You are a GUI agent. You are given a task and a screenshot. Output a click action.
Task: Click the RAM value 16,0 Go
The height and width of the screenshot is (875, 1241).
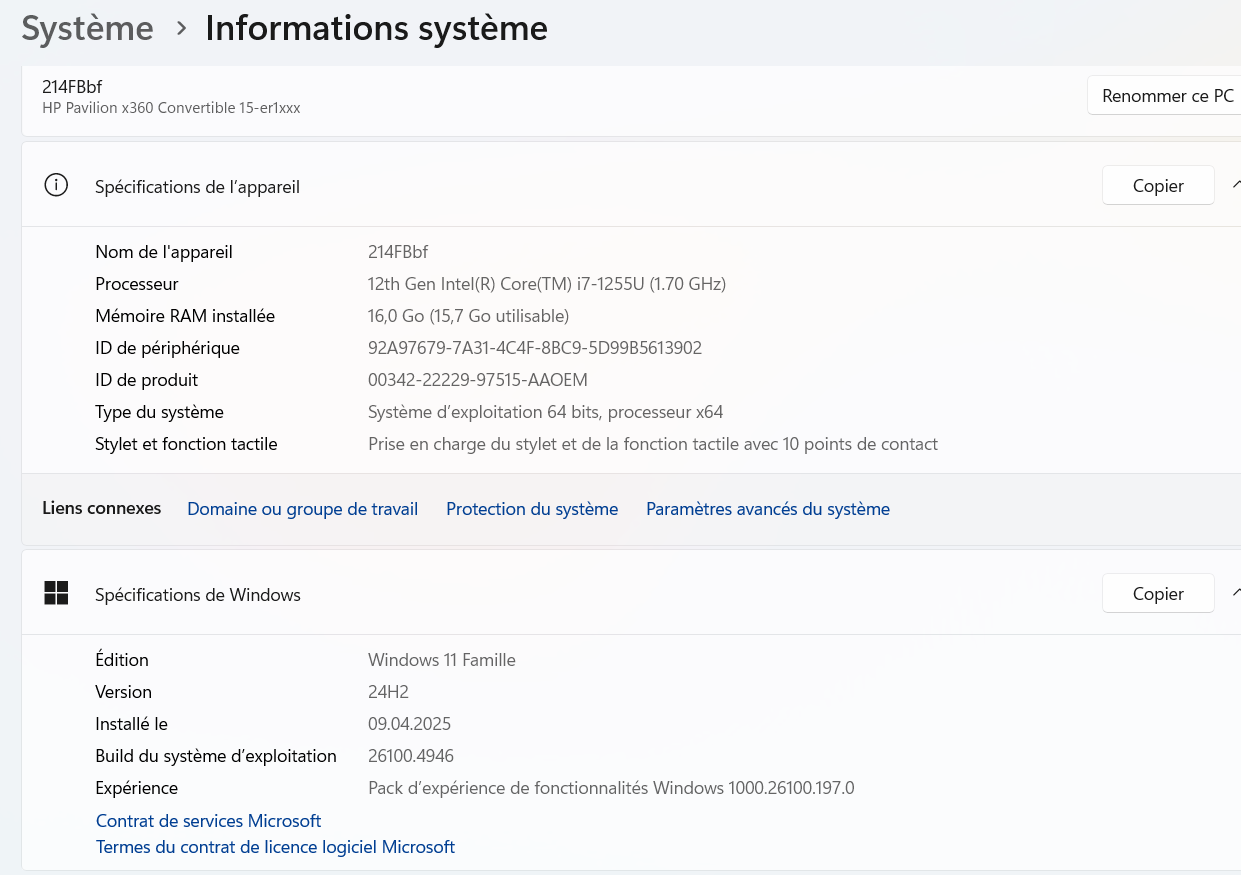pos(468,316)
